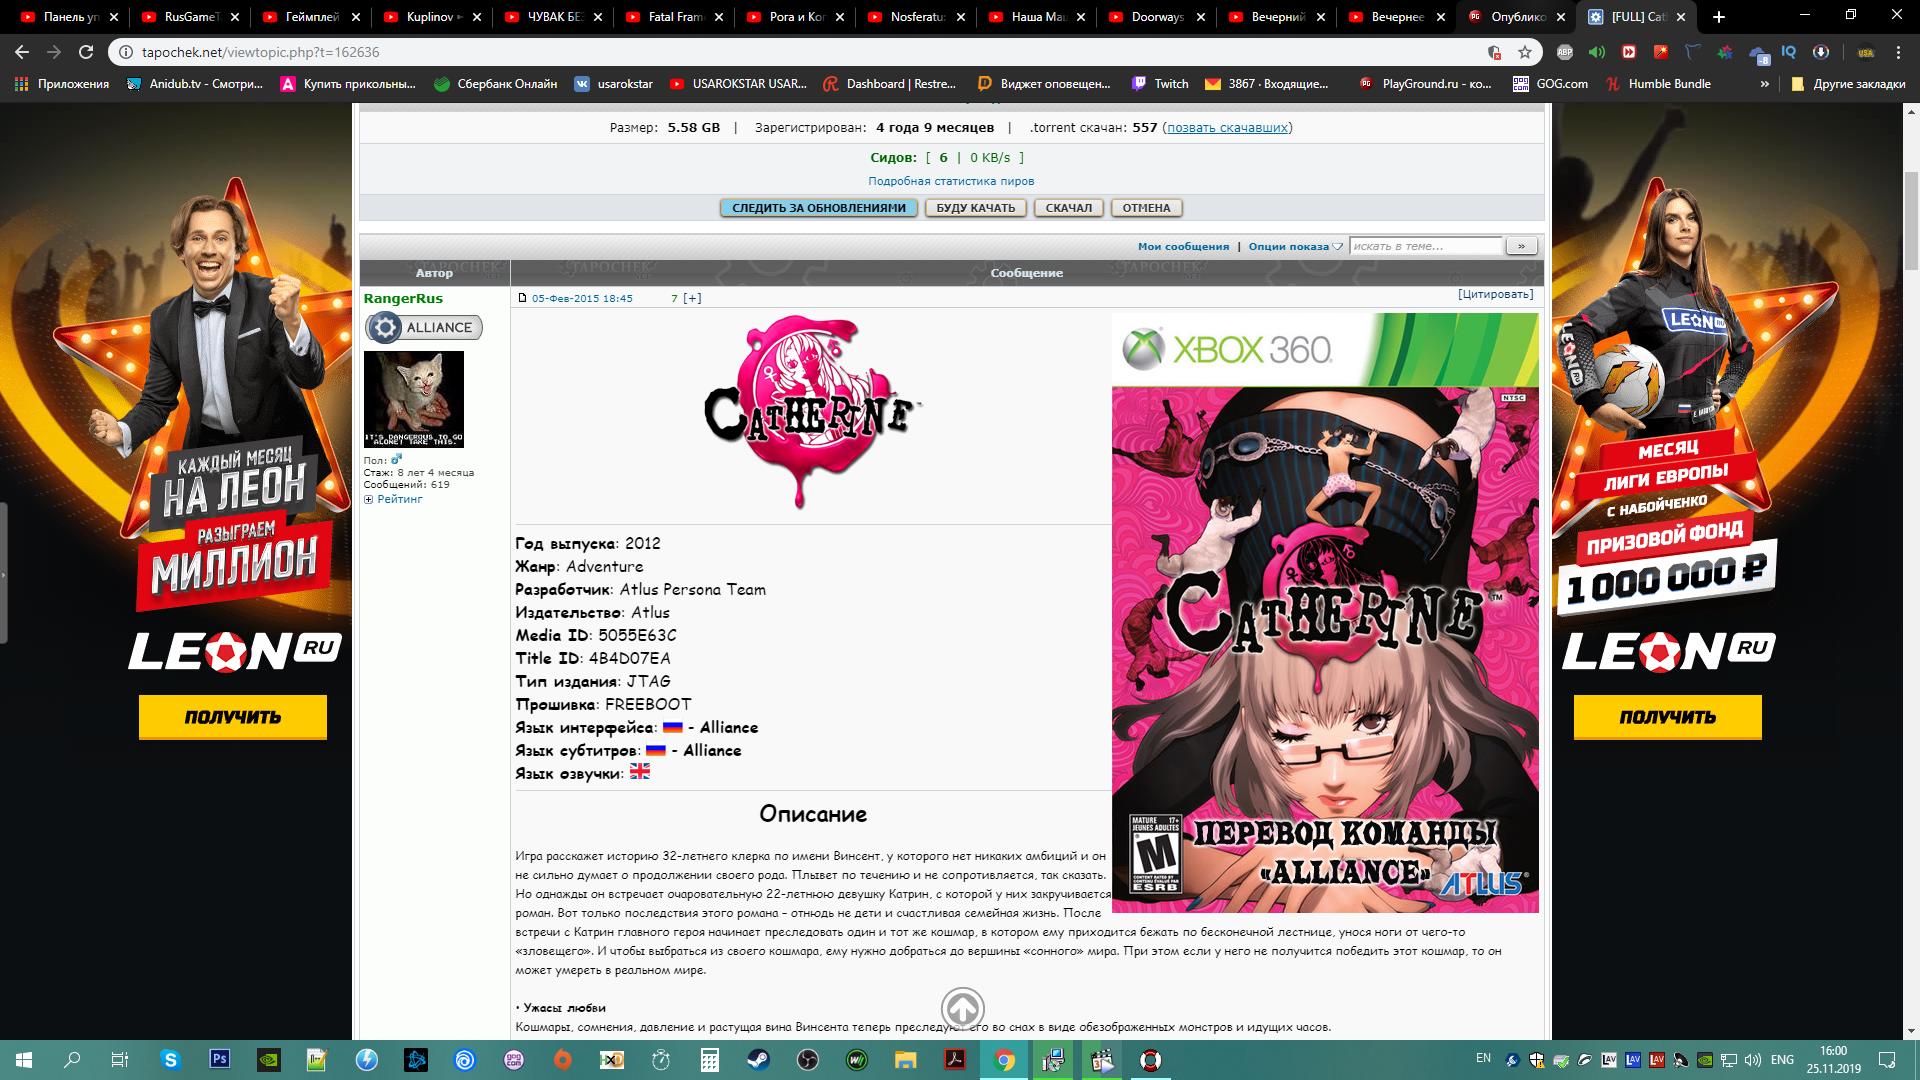The width and height of the screenshot is (1920, 1080).
Task: Expand the [+] rating next to 7
Action: tap(692, 298)
